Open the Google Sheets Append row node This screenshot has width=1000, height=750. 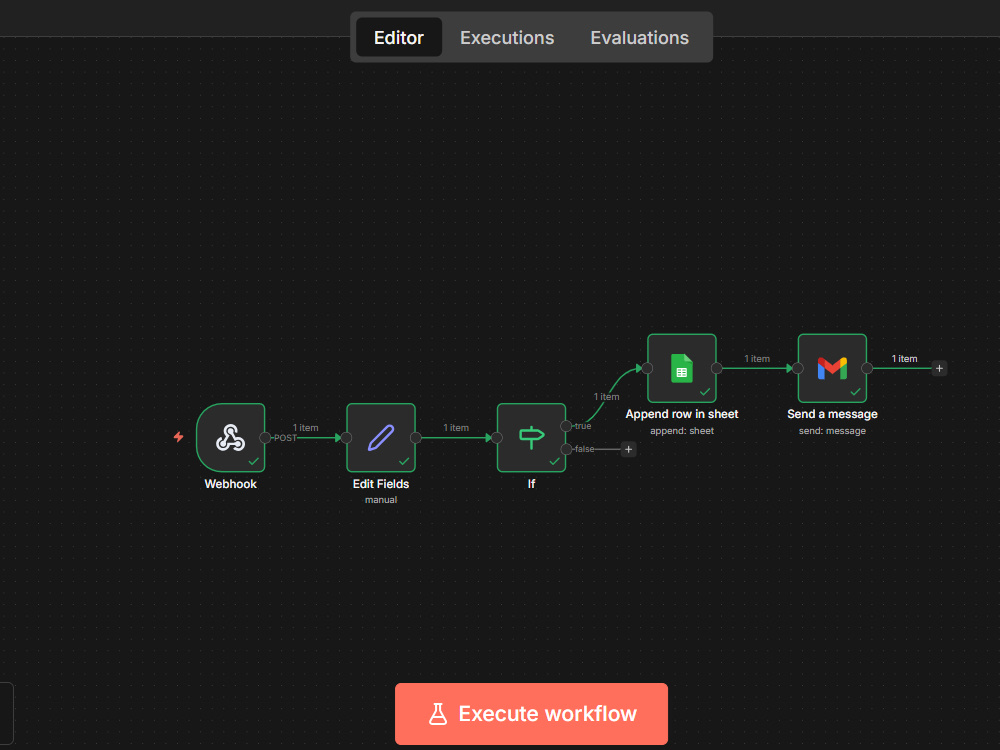point(682,368)
